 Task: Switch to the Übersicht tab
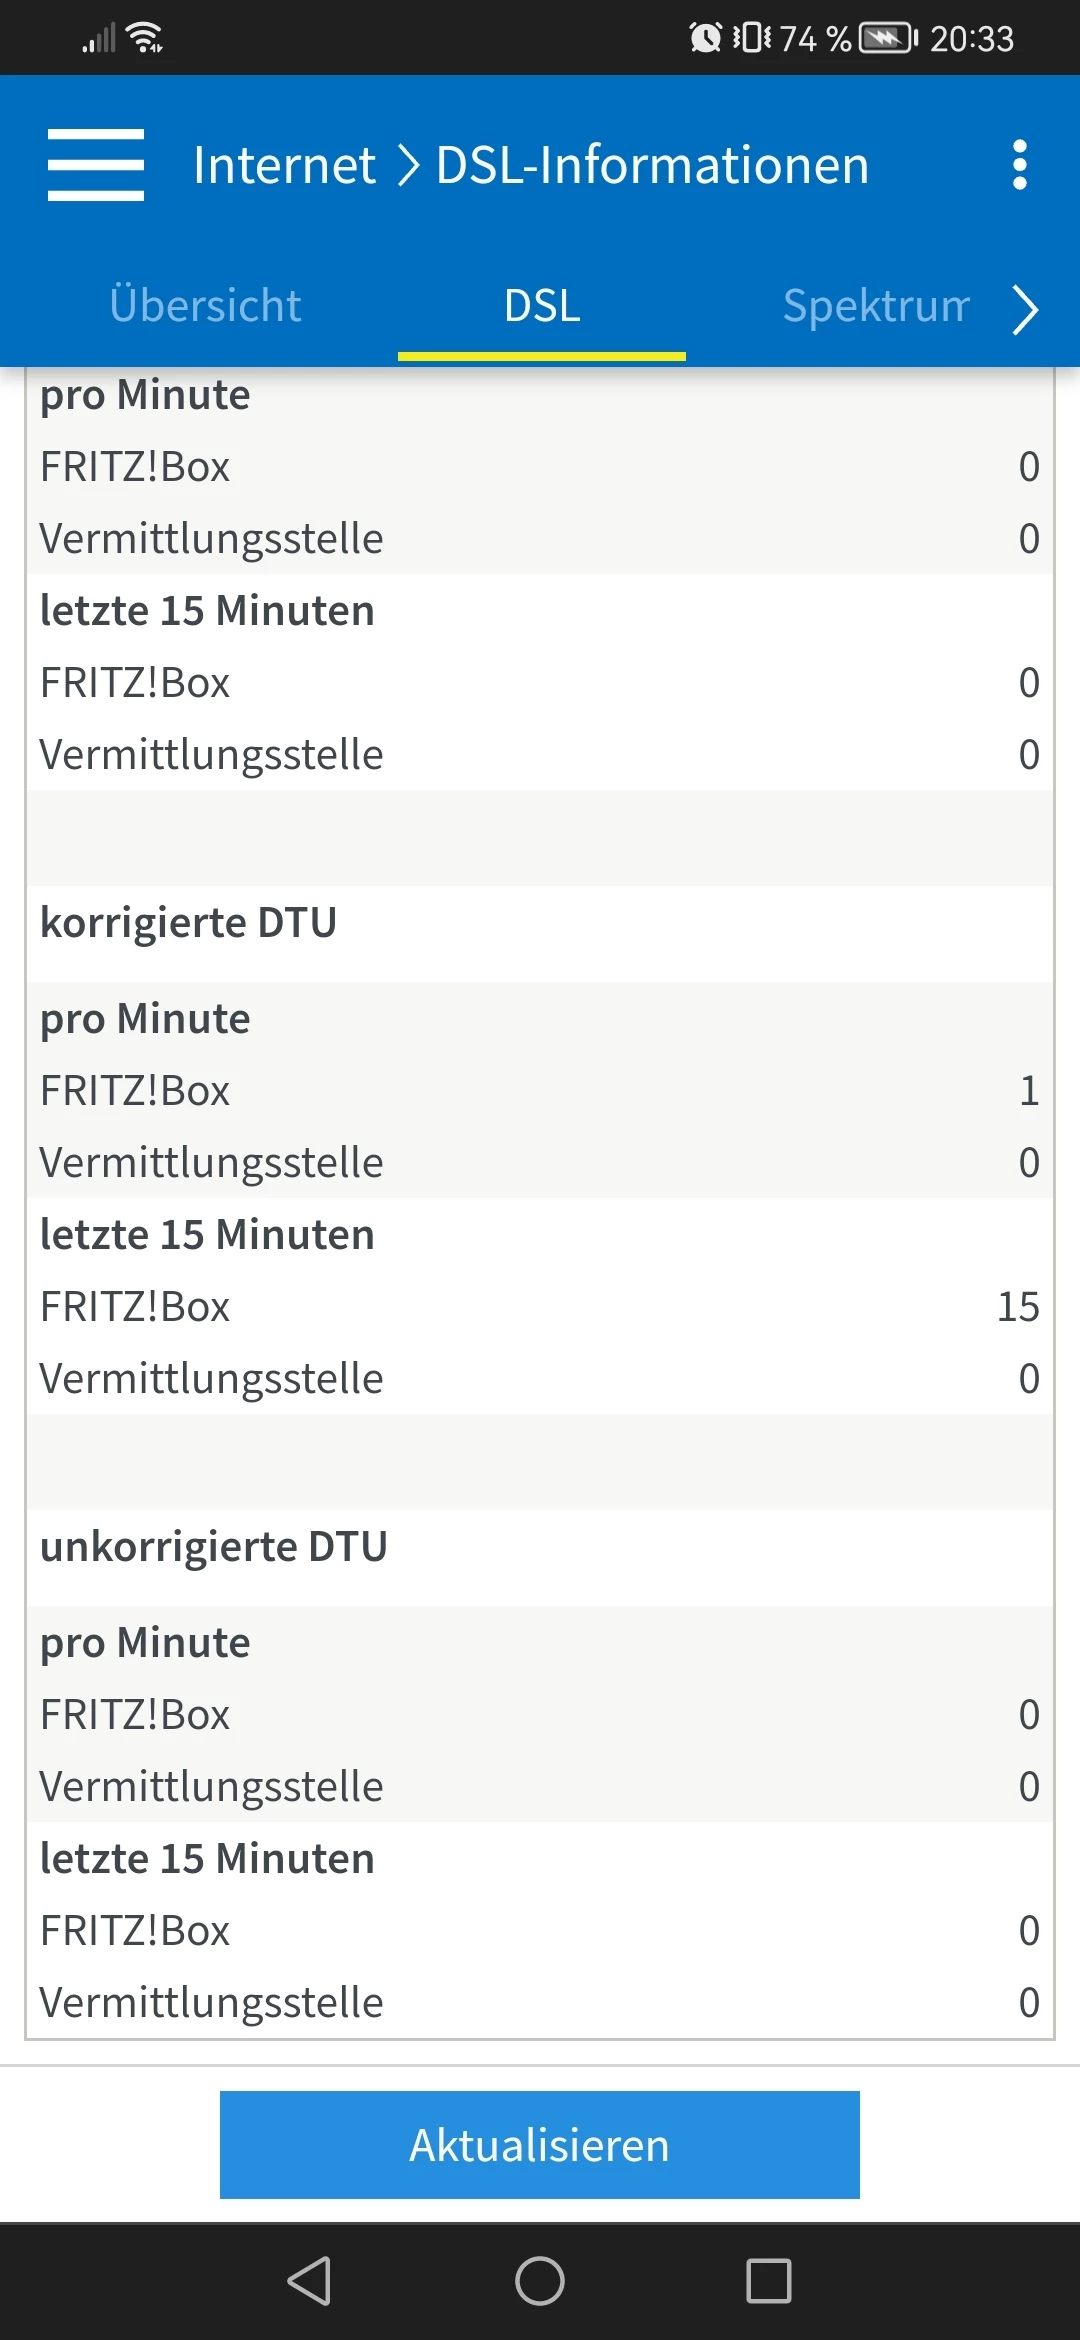point(205,305)
